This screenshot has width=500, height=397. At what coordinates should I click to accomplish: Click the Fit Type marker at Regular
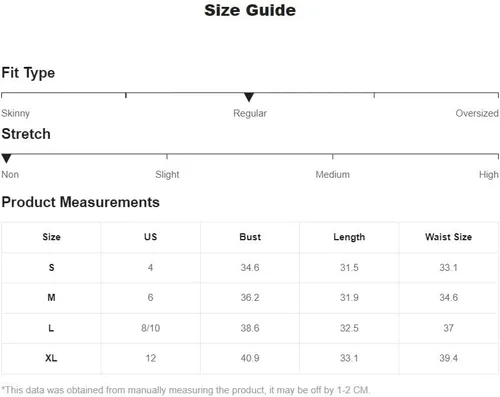[x=249, y=97]
